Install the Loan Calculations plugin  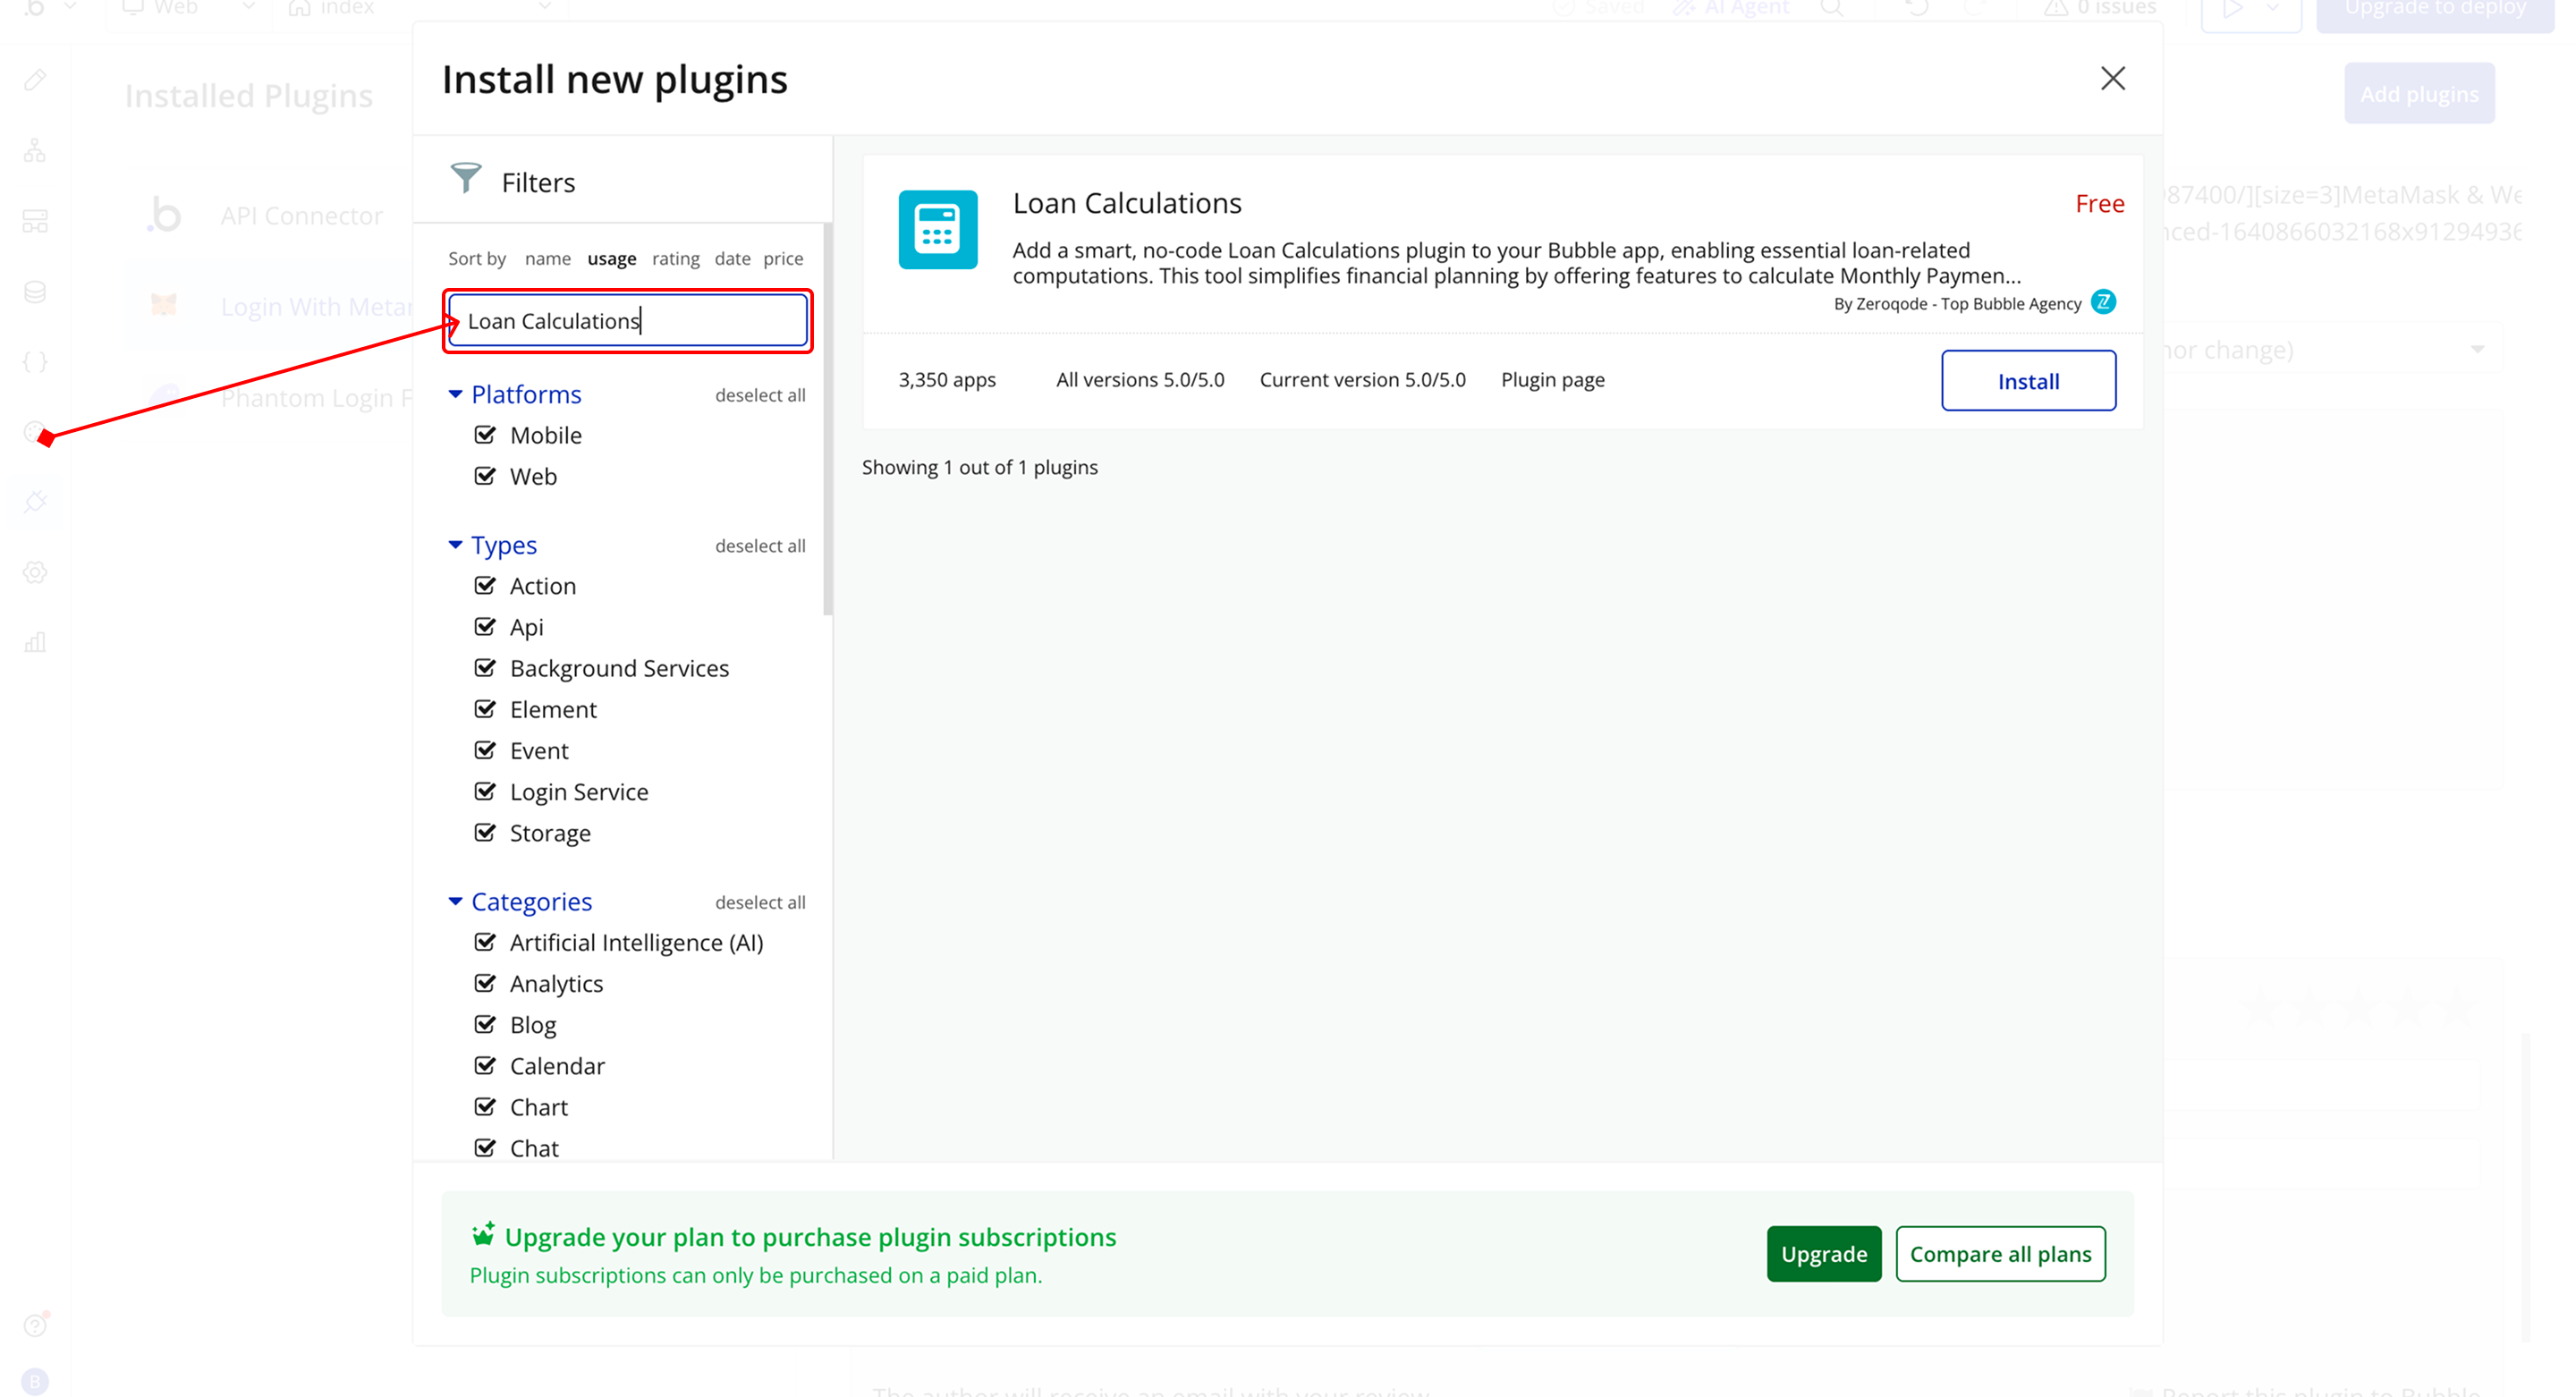pyautogui.click(x=2027, y=380)
